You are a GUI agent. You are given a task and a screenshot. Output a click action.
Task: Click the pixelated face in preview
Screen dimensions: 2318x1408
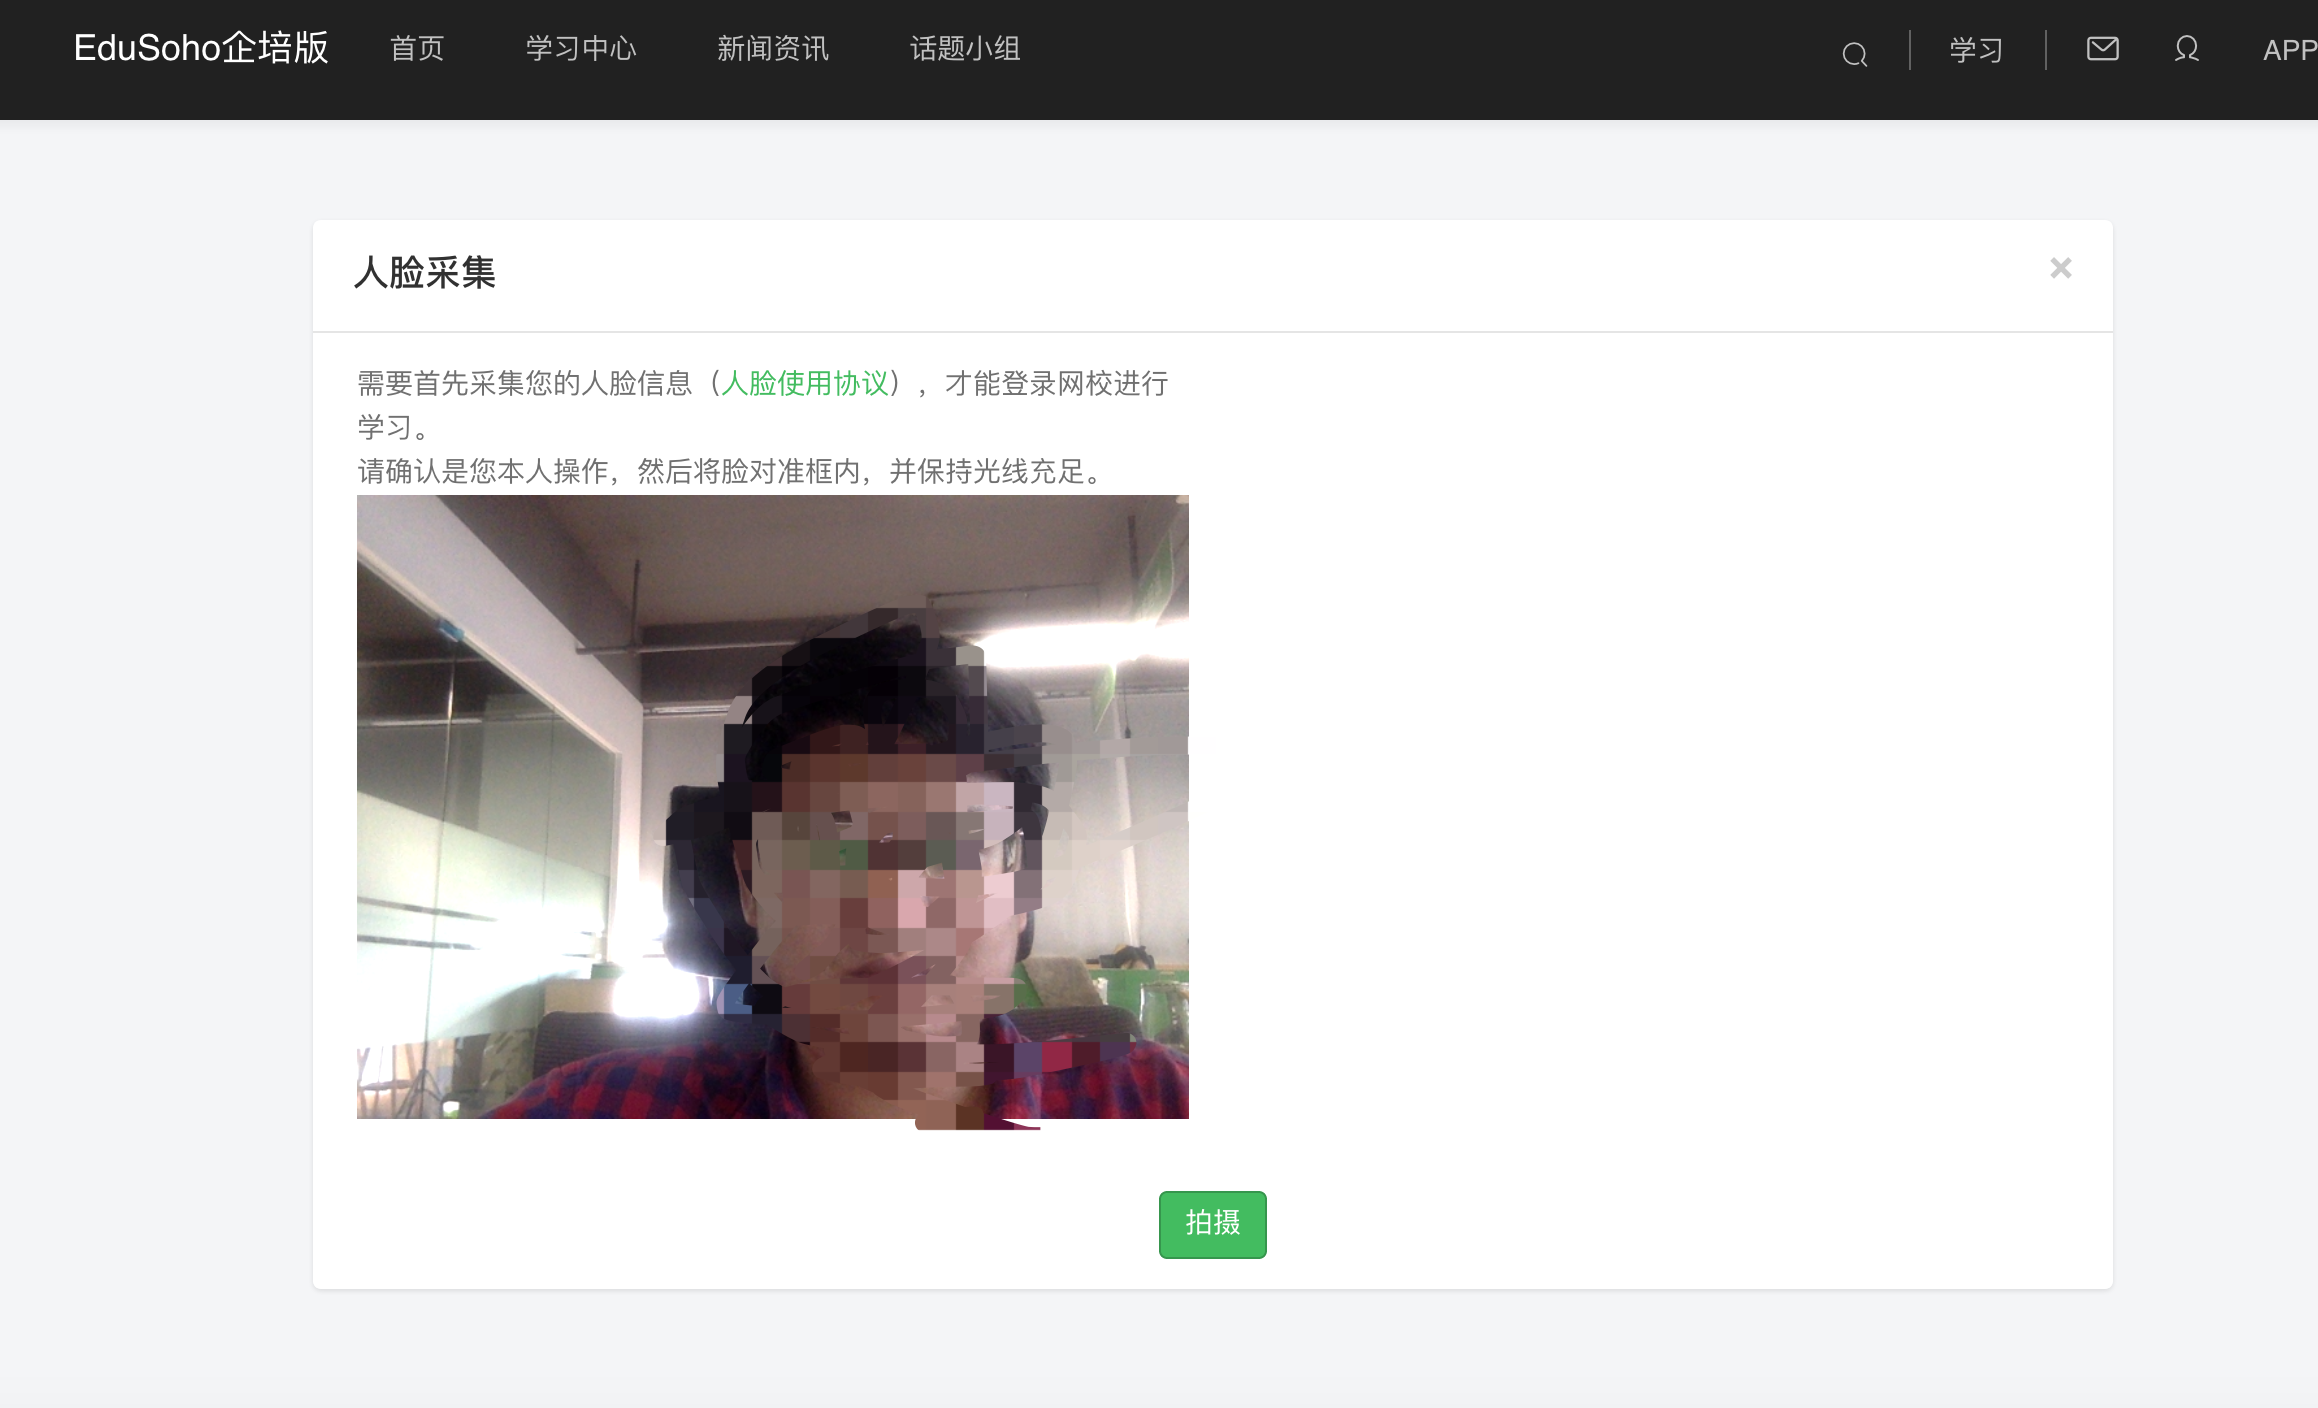point(890,880)
